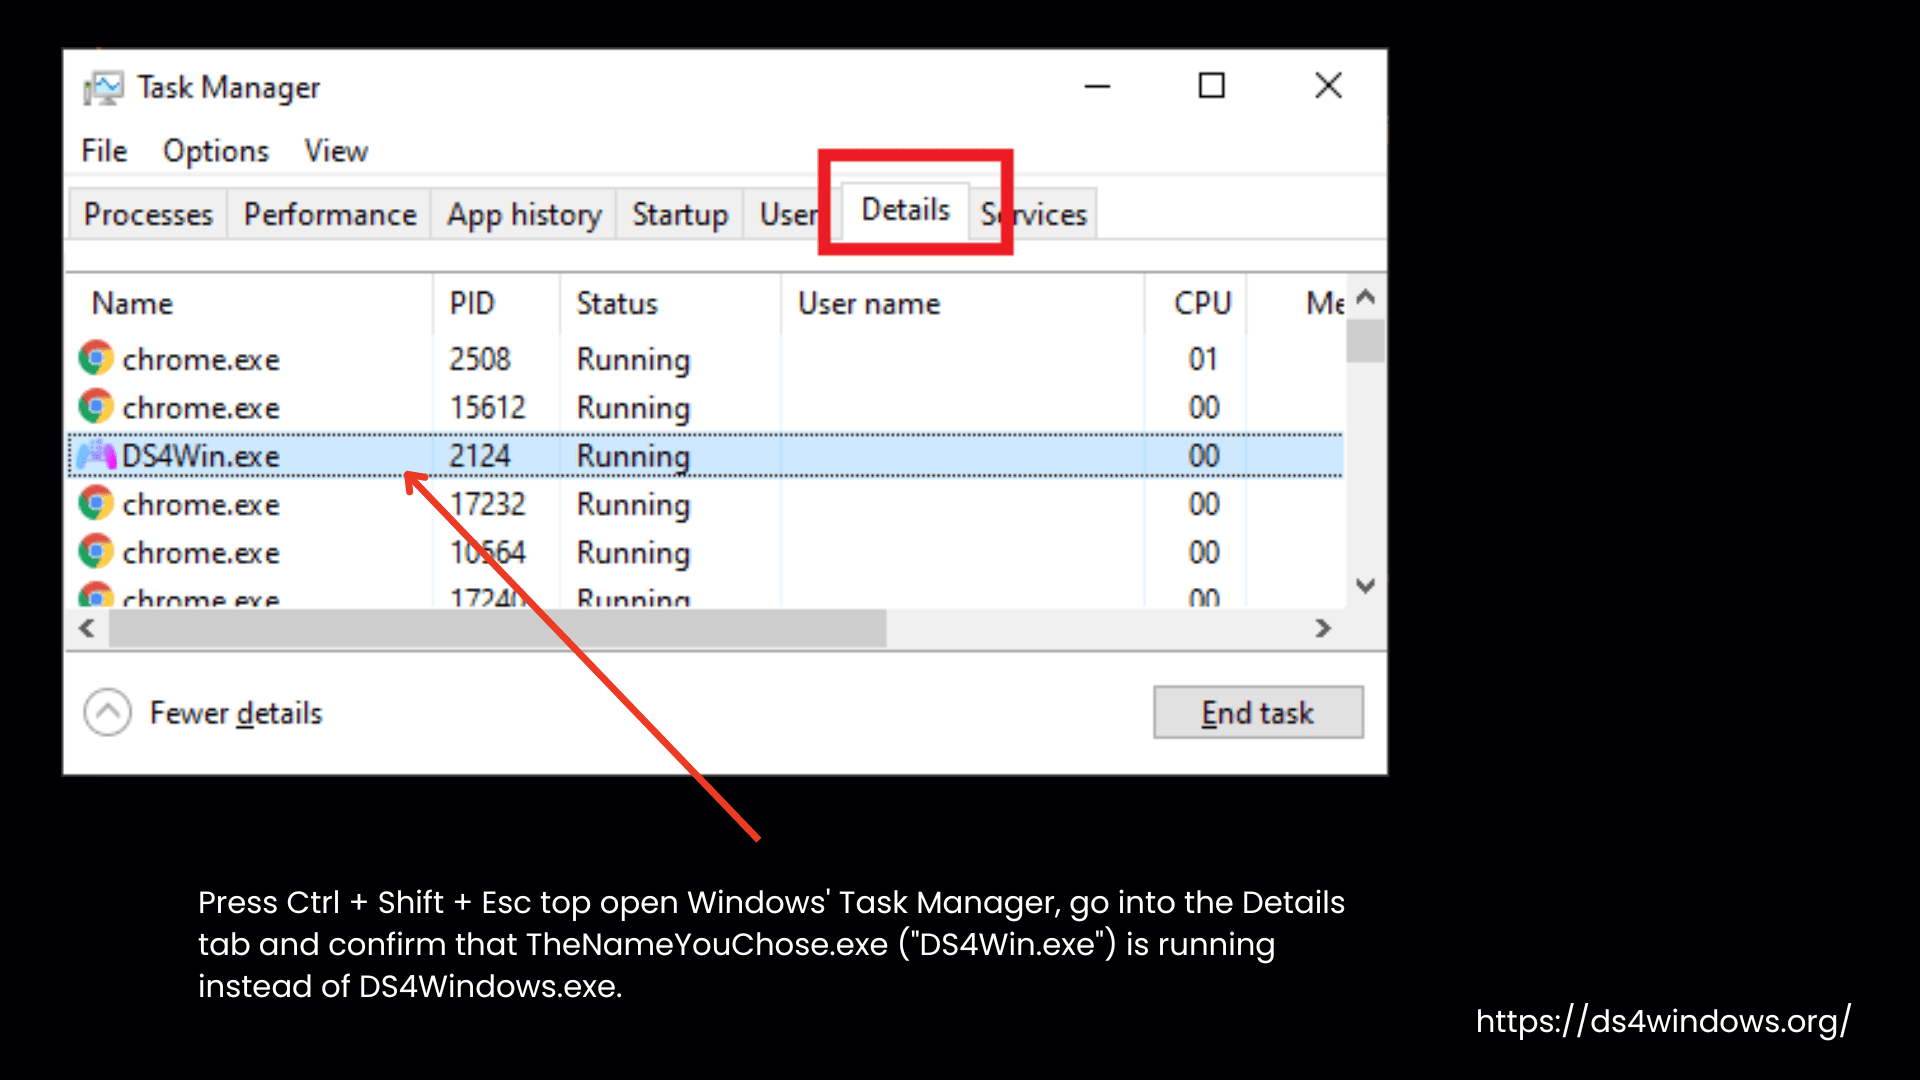Image resolution: width=1920 pixels, height=1080 pixels.
Task: Click the horizontal scrollbar right arrow
Action: pyautogui.click(x=1323, y=628)
